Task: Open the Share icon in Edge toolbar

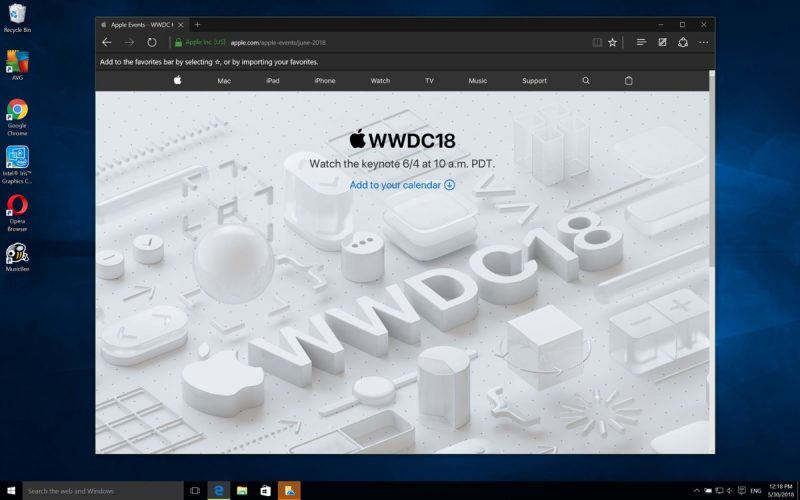Action: pyautogui.click(x=683, y=43)
